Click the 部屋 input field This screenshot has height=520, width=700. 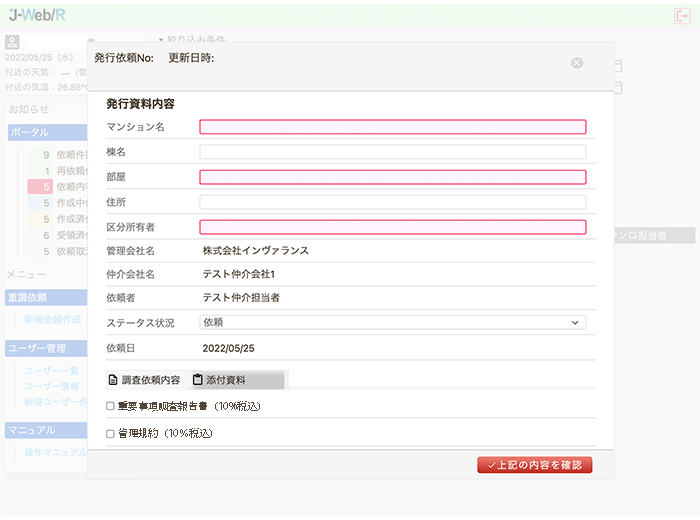(x=392, y=177)
